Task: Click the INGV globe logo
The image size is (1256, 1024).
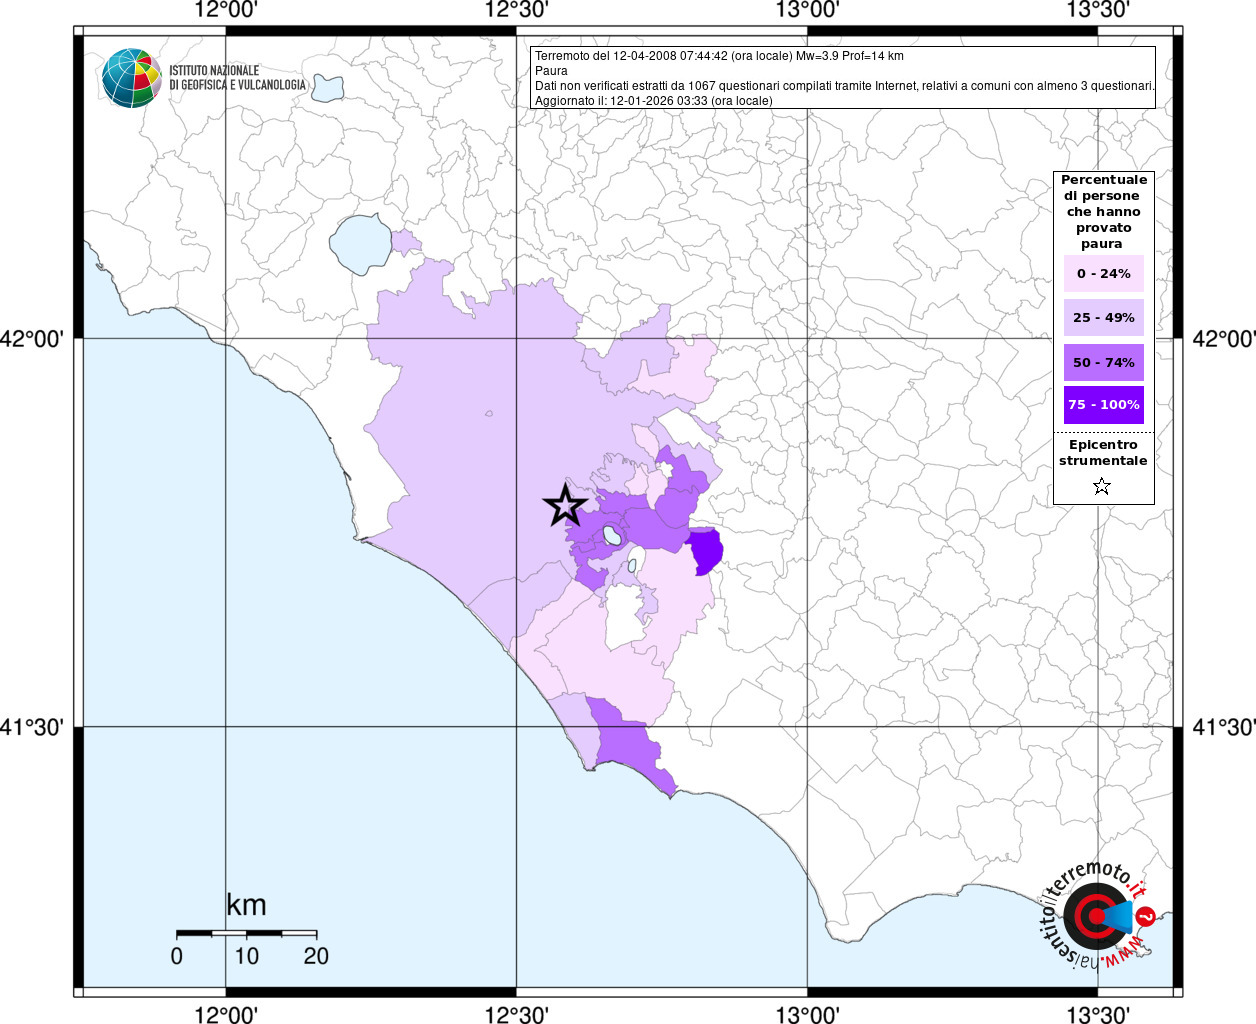Action: tap(131, 78)
